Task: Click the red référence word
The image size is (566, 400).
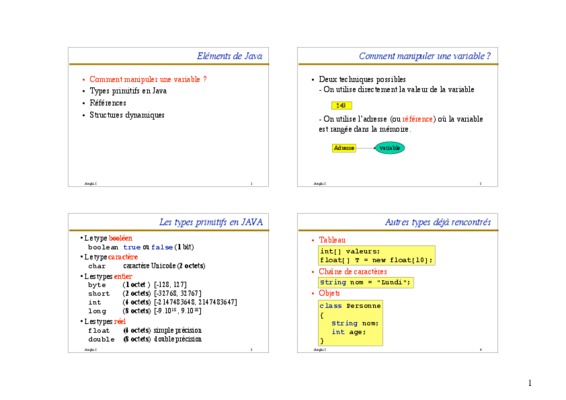Action: (x=417, y=119)
